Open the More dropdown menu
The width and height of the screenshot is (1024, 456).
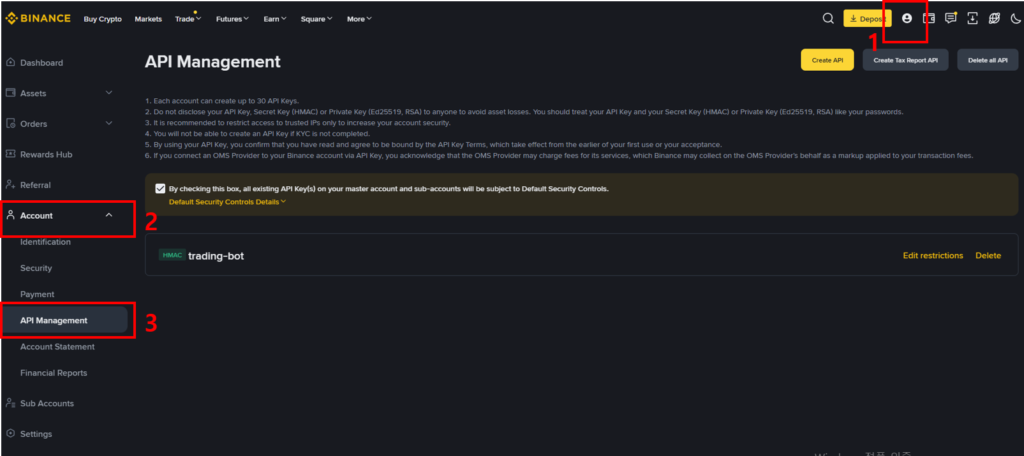[x=359, y=19]
